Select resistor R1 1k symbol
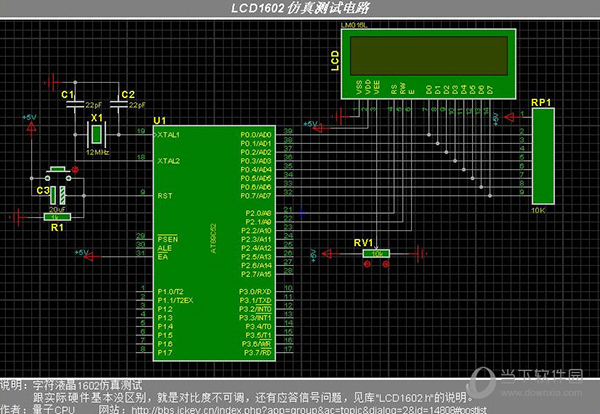Viewport: 600px width, 414px height. tap(57, 217)
